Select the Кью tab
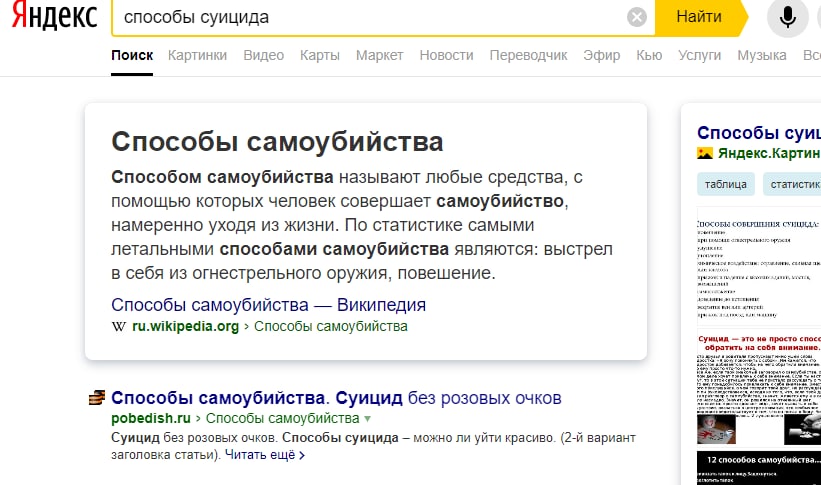The width and height of the screenshot is (821, 485). pos(649,55)
